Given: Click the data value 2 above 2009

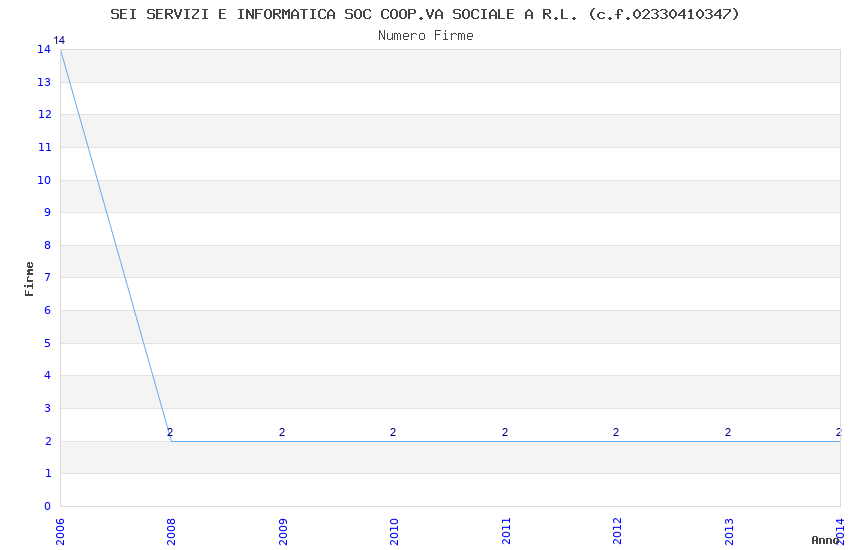Looking at the screenshot, I should click(x=282, y=432).
